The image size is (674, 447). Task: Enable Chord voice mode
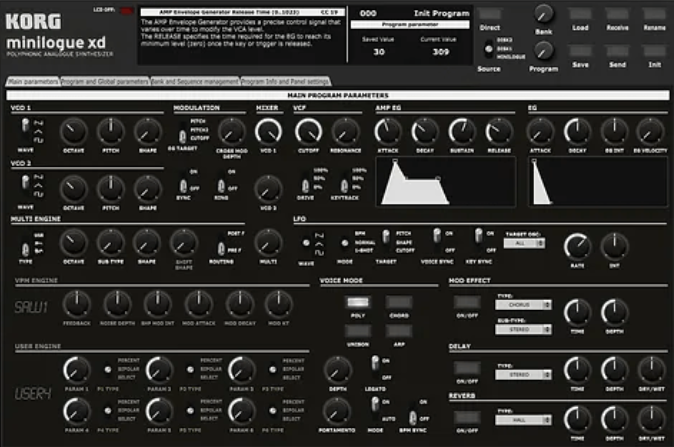click(x=399, y=302)
